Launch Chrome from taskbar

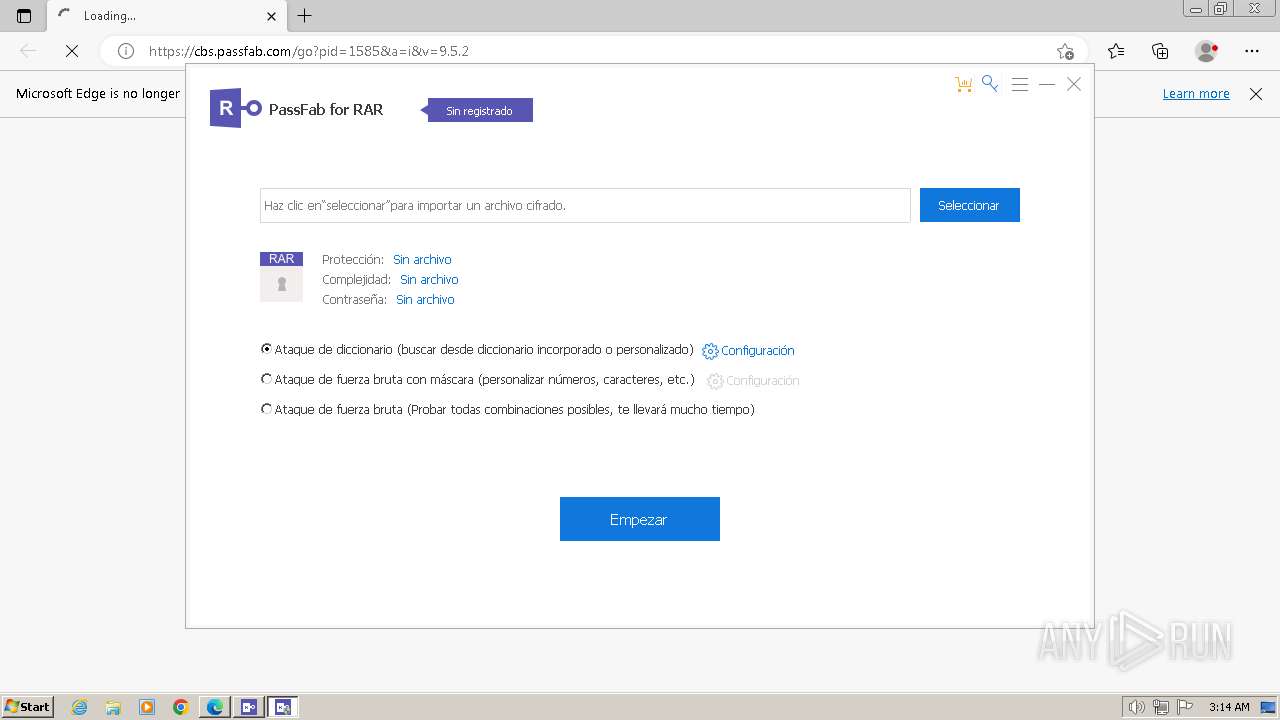coord(181,707)
